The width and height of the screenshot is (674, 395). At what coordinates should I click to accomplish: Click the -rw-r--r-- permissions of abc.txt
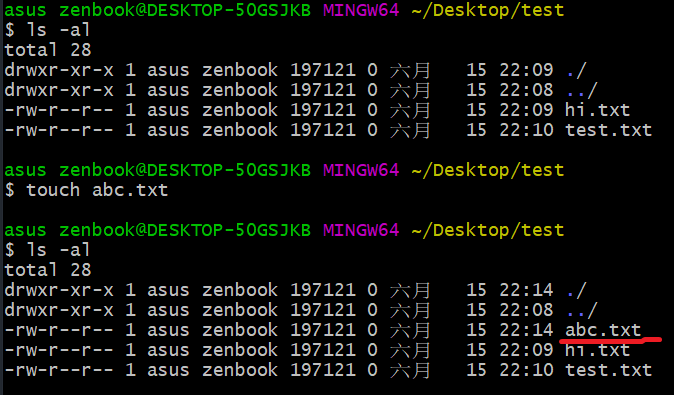pos(59,330)
